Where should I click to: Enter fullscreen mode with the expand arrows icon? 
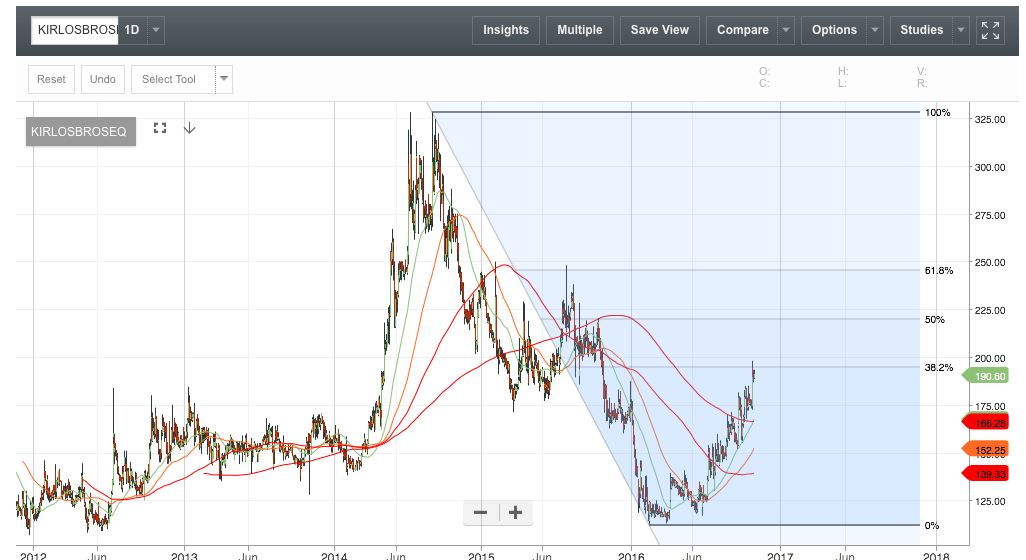990,30
